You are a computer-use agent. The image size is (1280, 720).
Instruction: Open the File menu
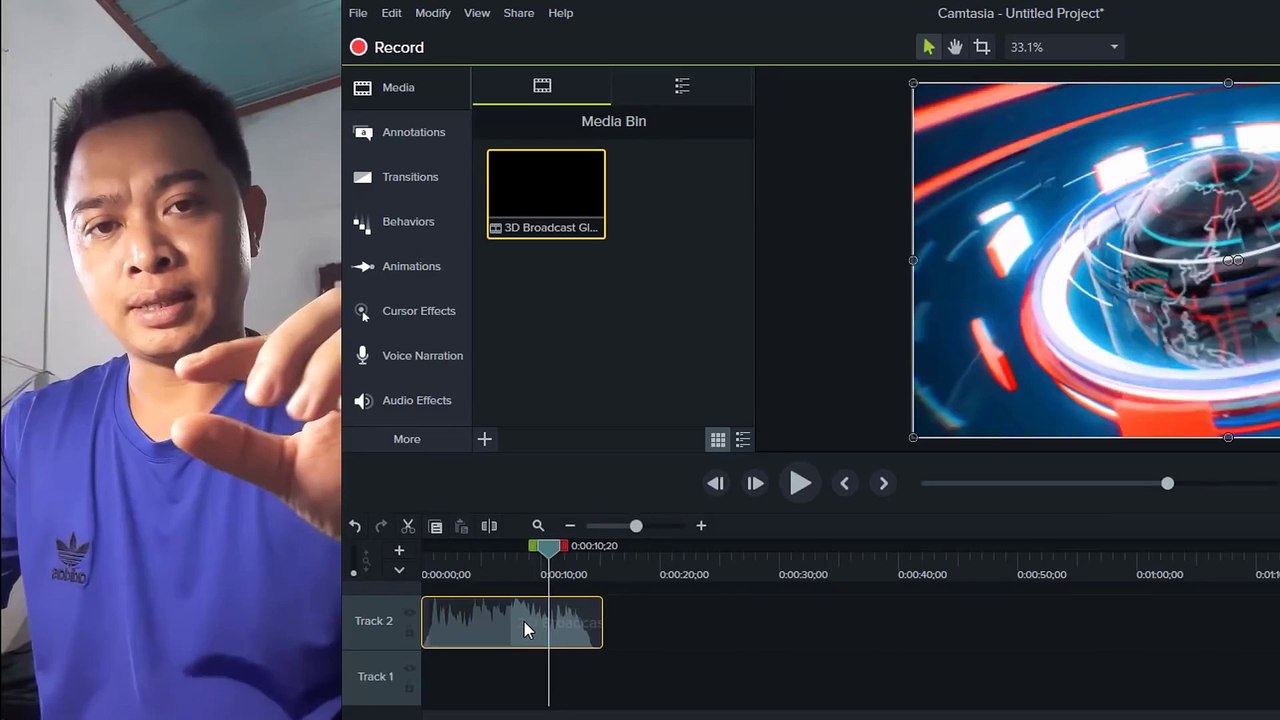(x=358, y=13)
